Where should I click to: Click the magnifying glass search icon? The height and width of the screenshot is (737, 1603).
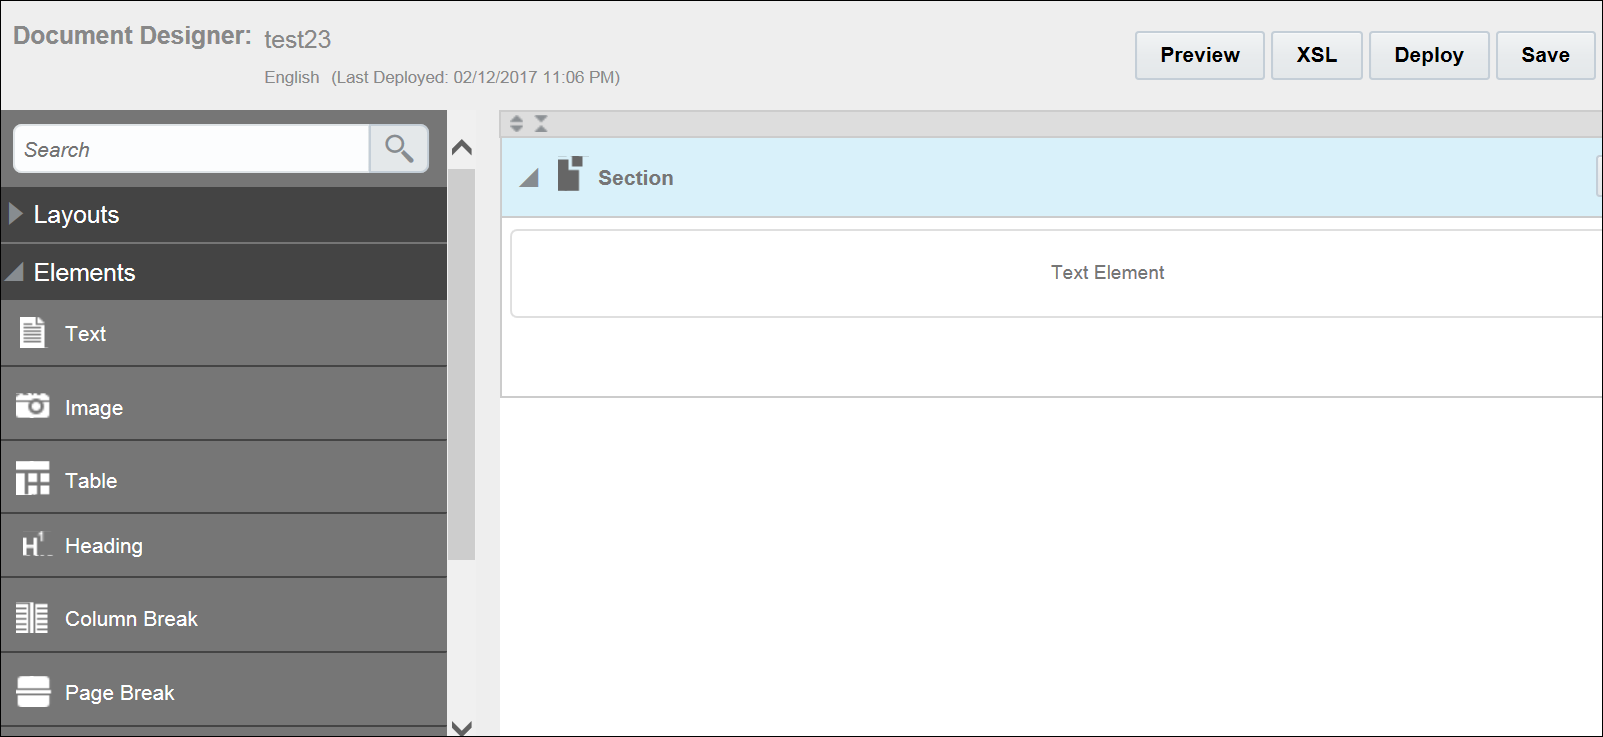[x=399, y=149]
